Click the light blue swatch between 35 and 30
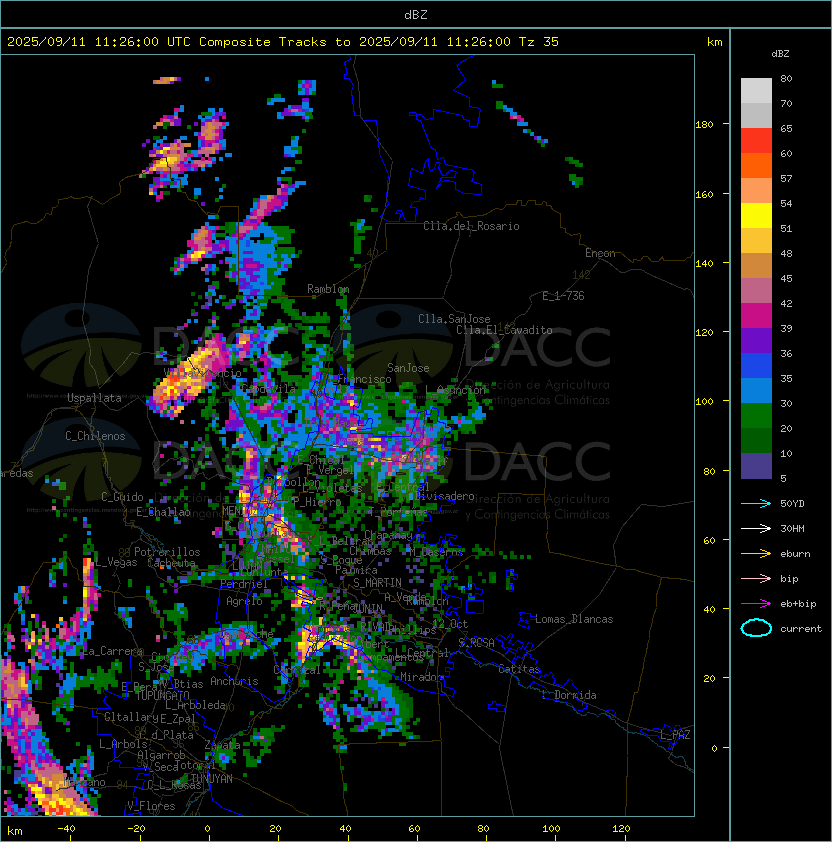832x842 pixels. click(756, 391)
